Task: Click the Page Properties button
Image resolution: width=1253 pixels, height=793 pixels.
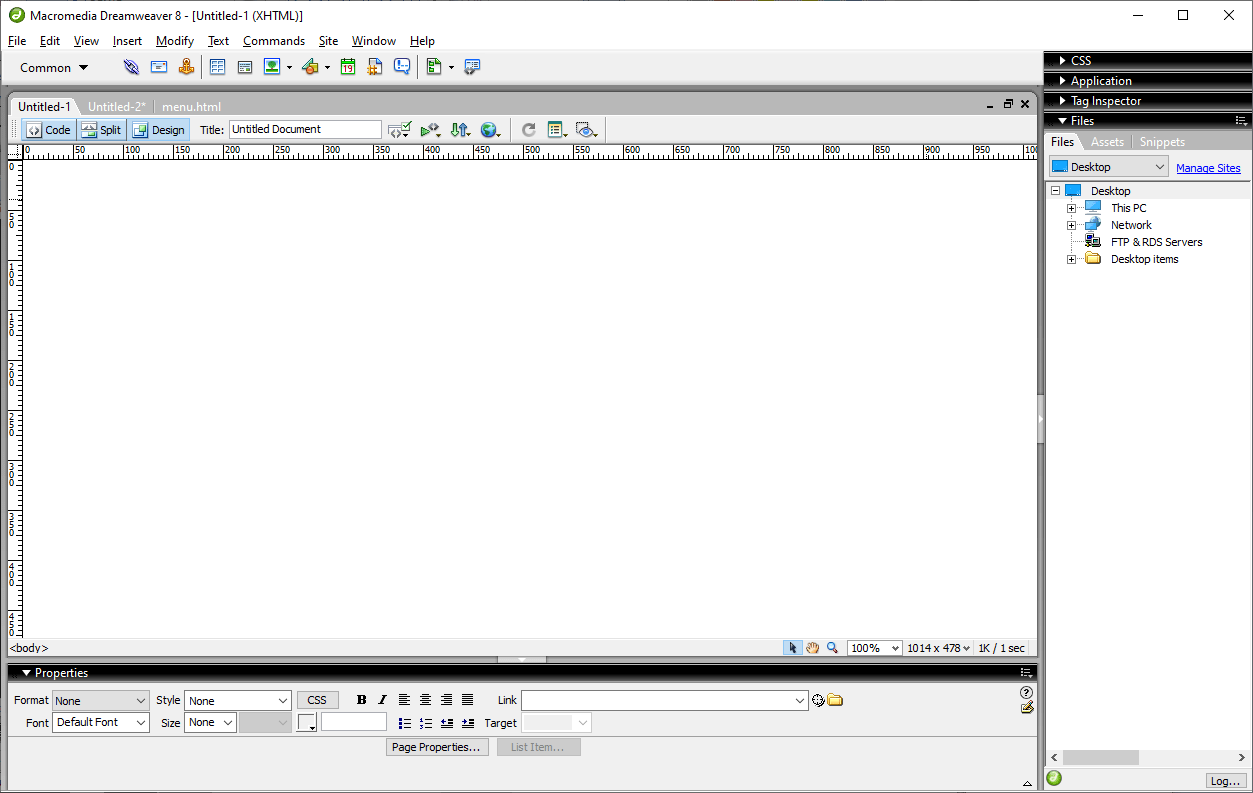Action: tap(437, 747)
